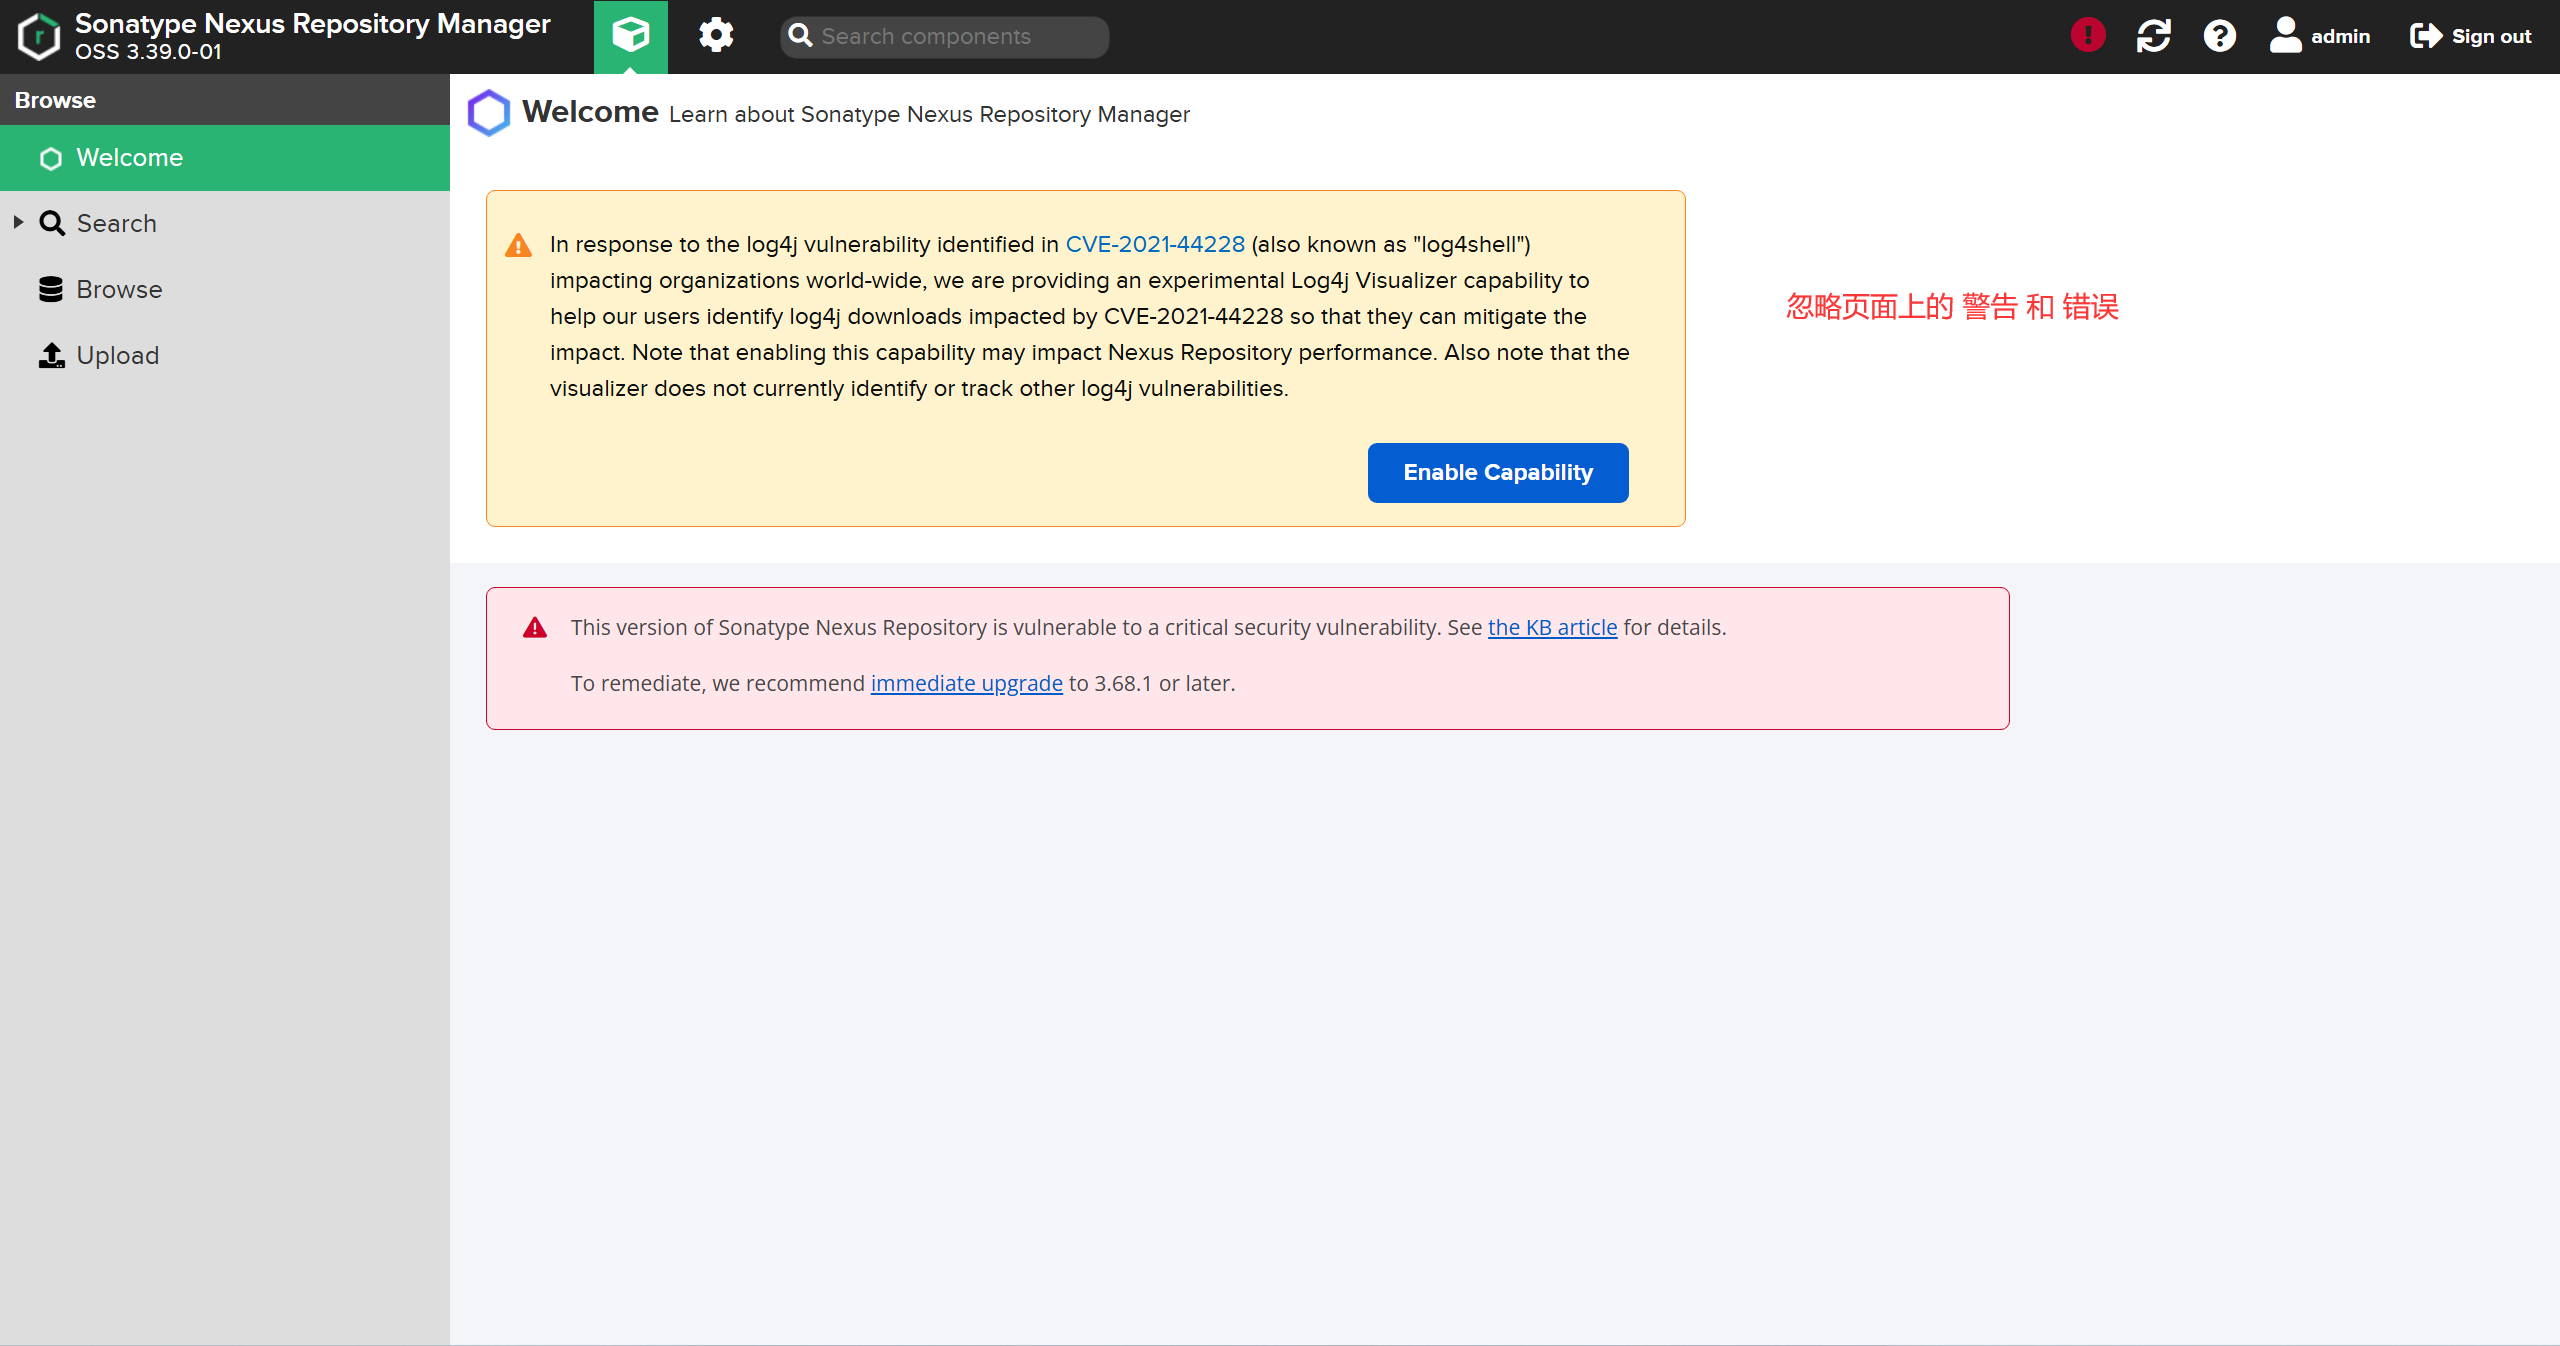Open the KB article link
This screenshot has width=2560, height=1346.
(1552, 628)
